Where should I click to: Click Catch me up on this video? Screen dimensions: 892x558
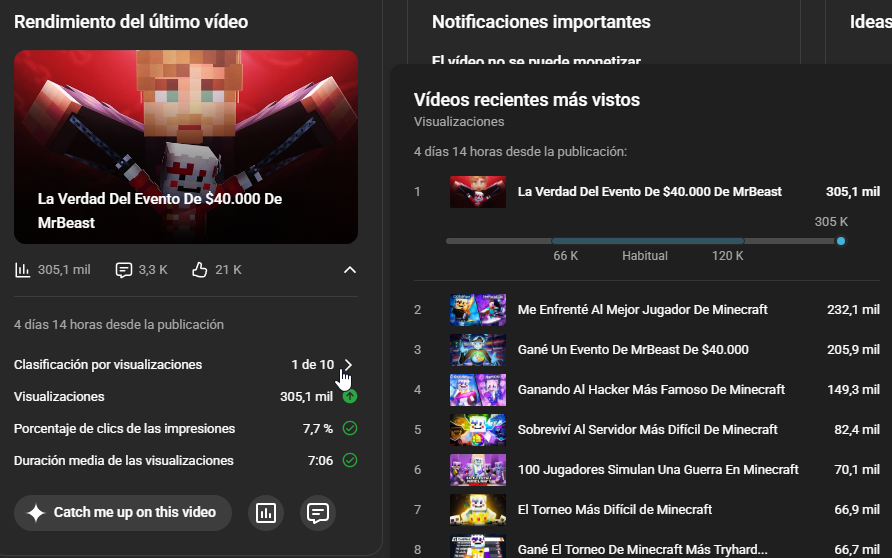pos(123,512)
